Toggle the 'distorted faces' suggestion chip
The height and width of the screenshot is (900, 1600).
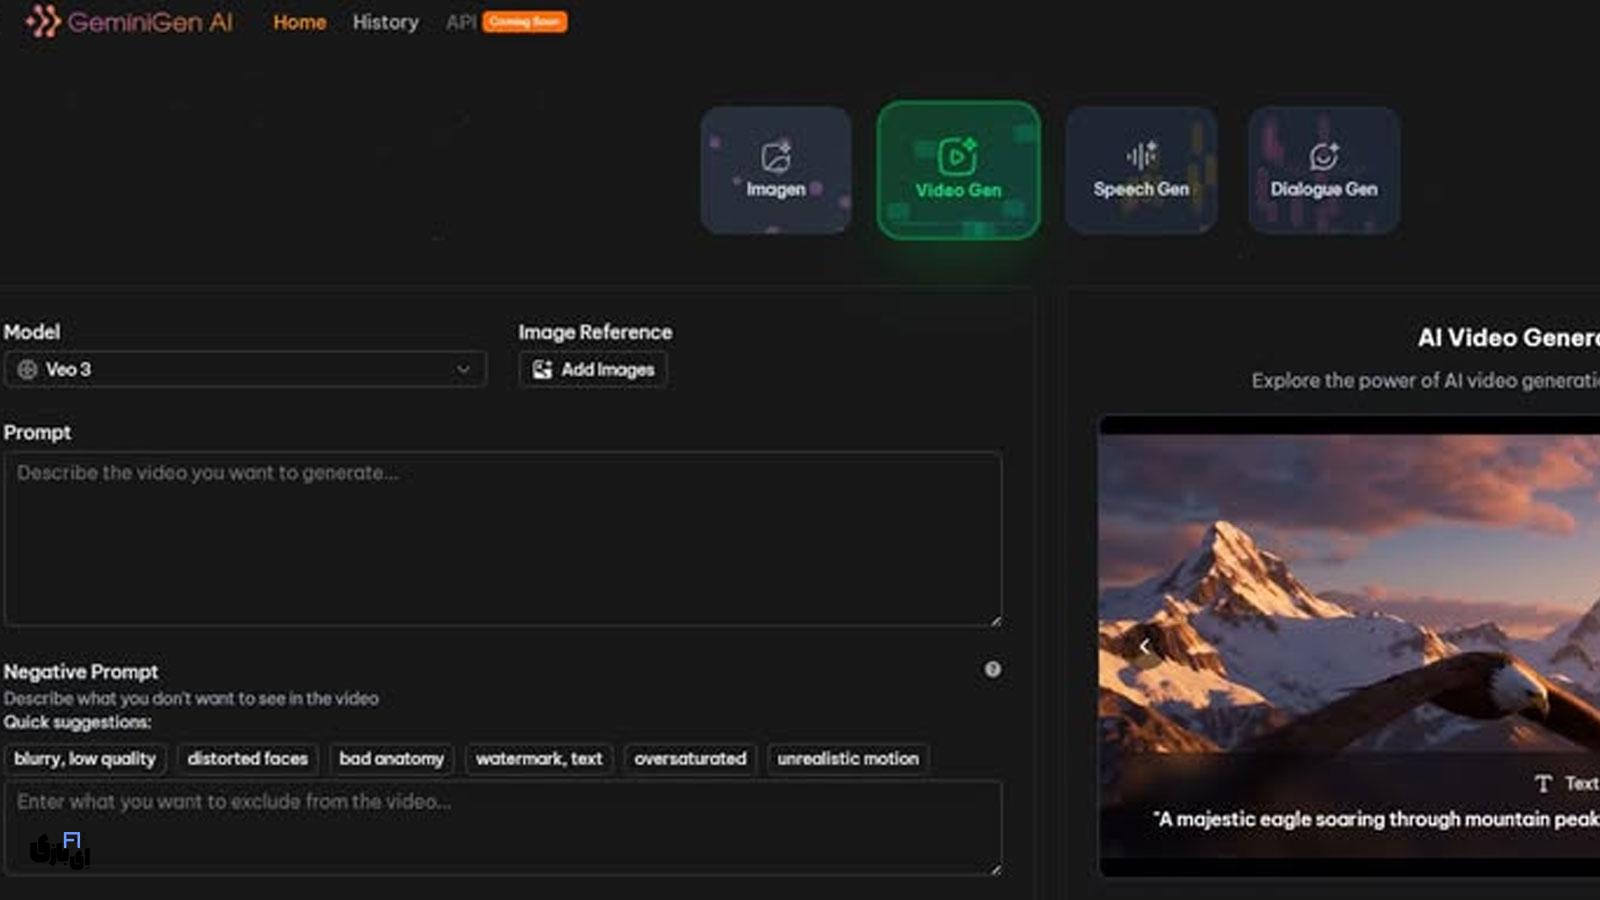248,759
